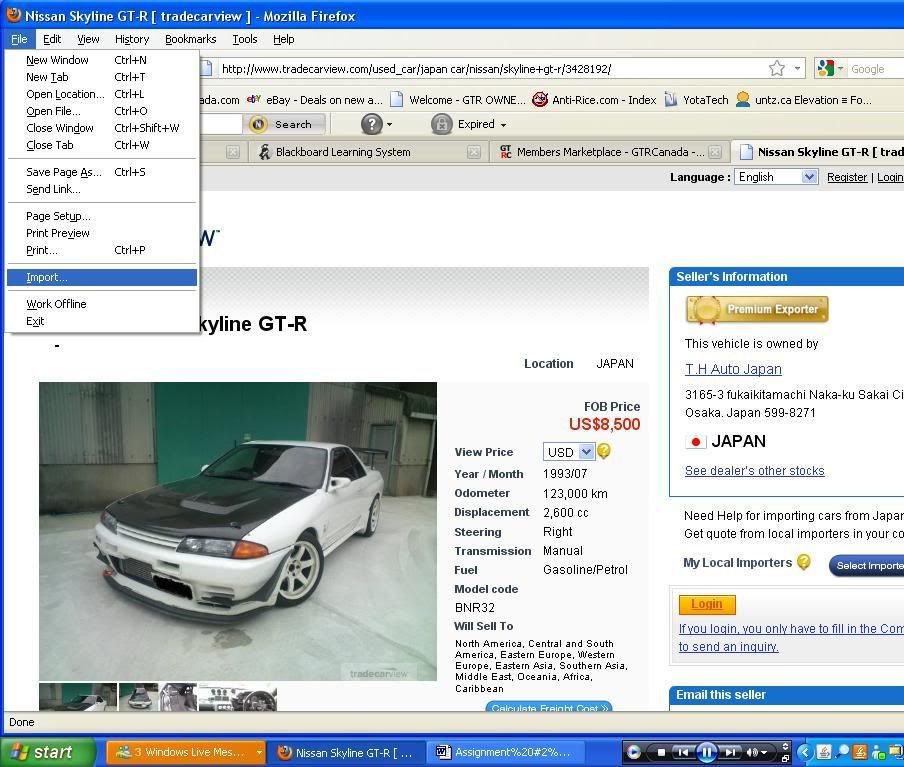Choose Exit from the File menu
The image size is (904, 767).
pos(102,322)
